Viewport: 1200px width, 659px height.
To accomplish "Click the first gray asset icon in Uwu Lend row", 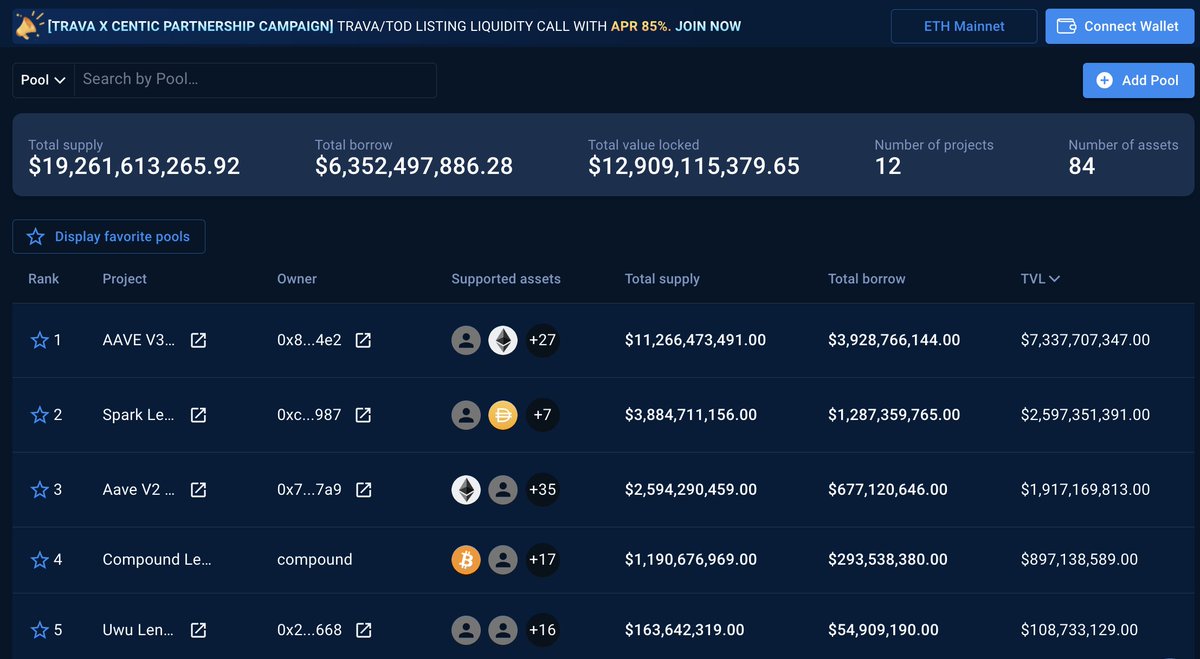I will [x=466, y=629].
